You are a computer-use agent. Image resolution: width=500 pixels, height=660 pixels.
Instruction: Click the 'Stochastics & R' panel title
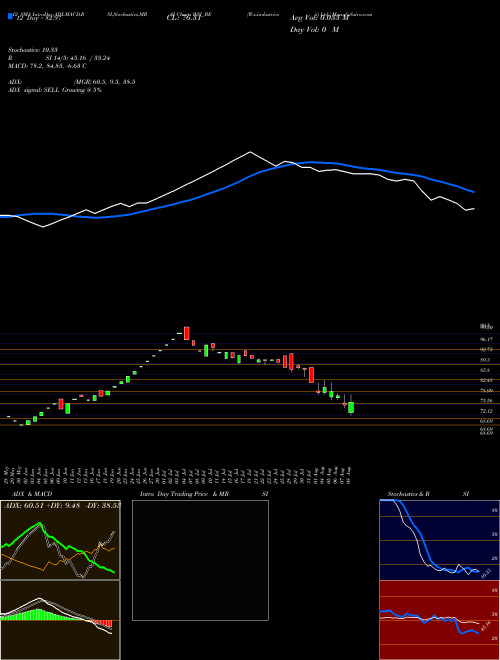point(409,494)
